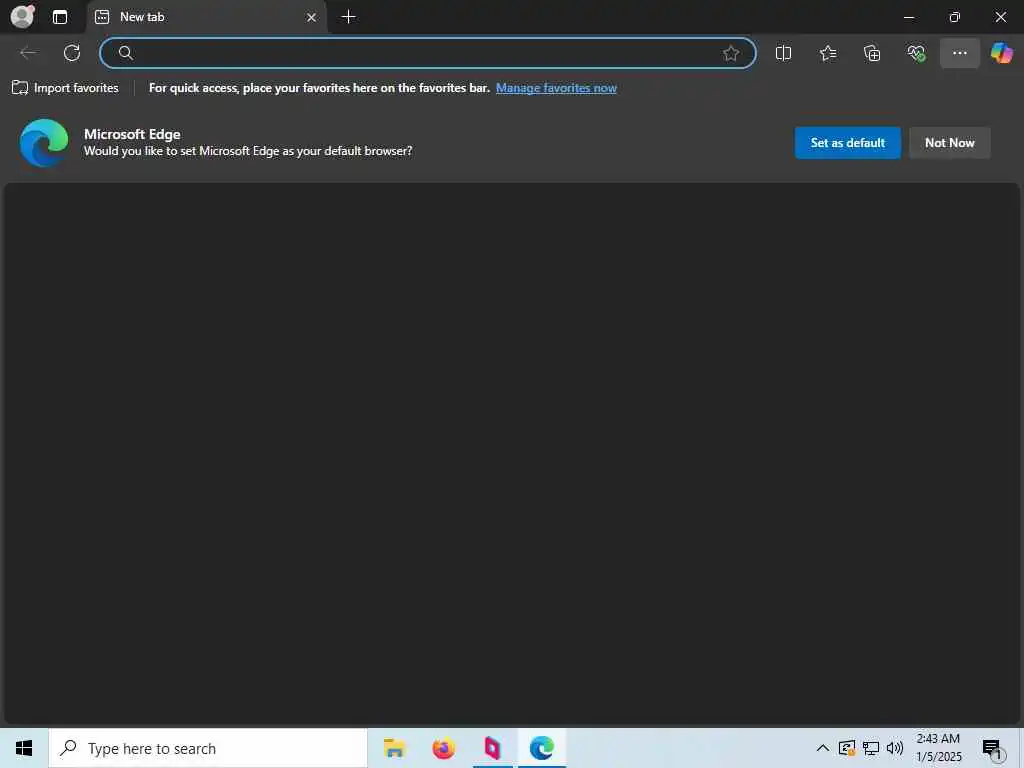Viewport: 1024px width, 768px height.
Task: Click the search icon in address bar
Action: 125,53
